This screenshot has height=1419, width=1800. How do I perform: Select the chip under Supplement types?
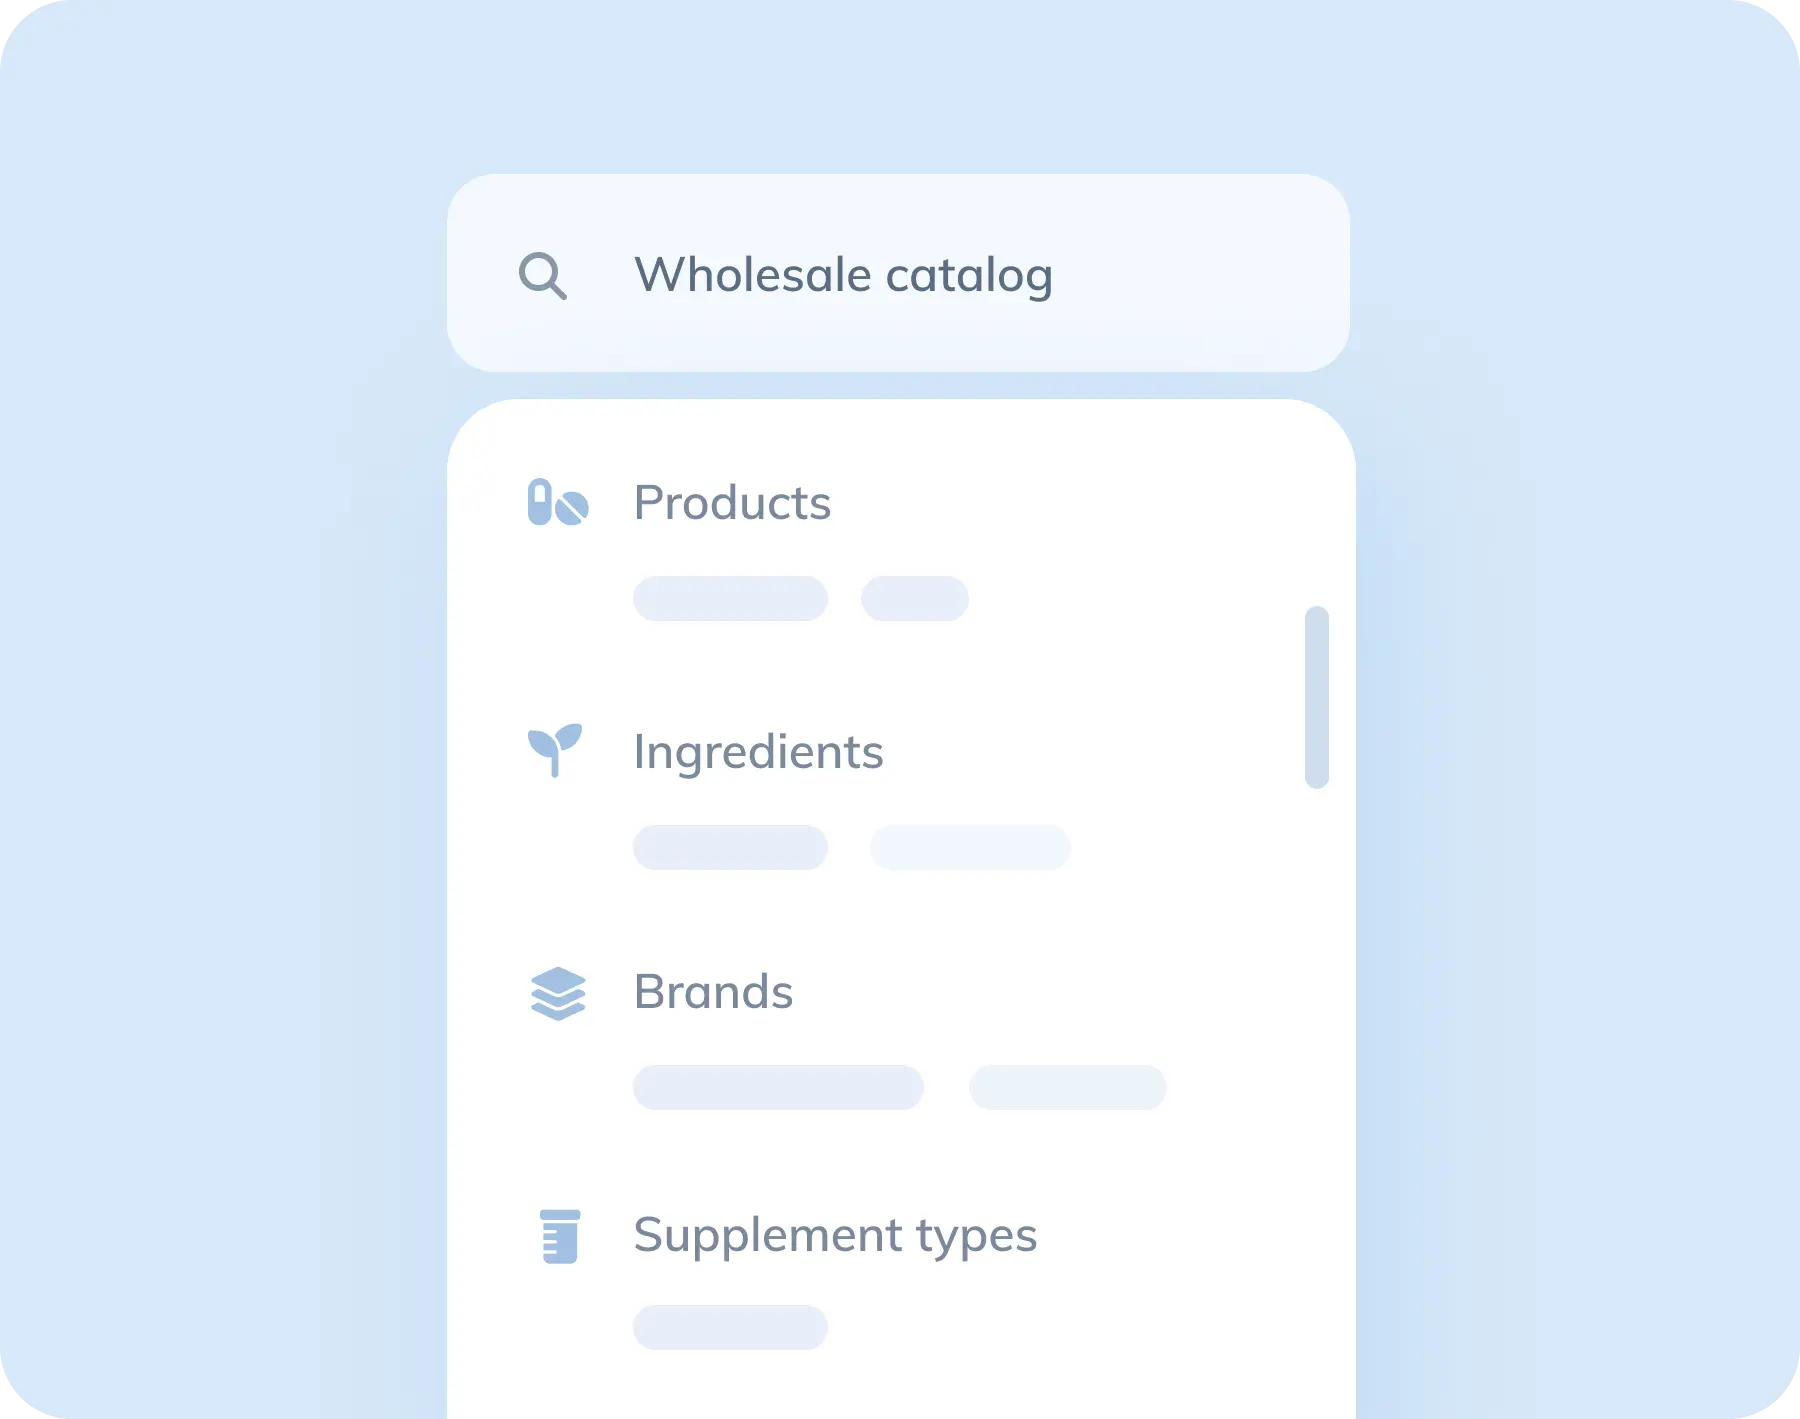[x=730, y=1328]
